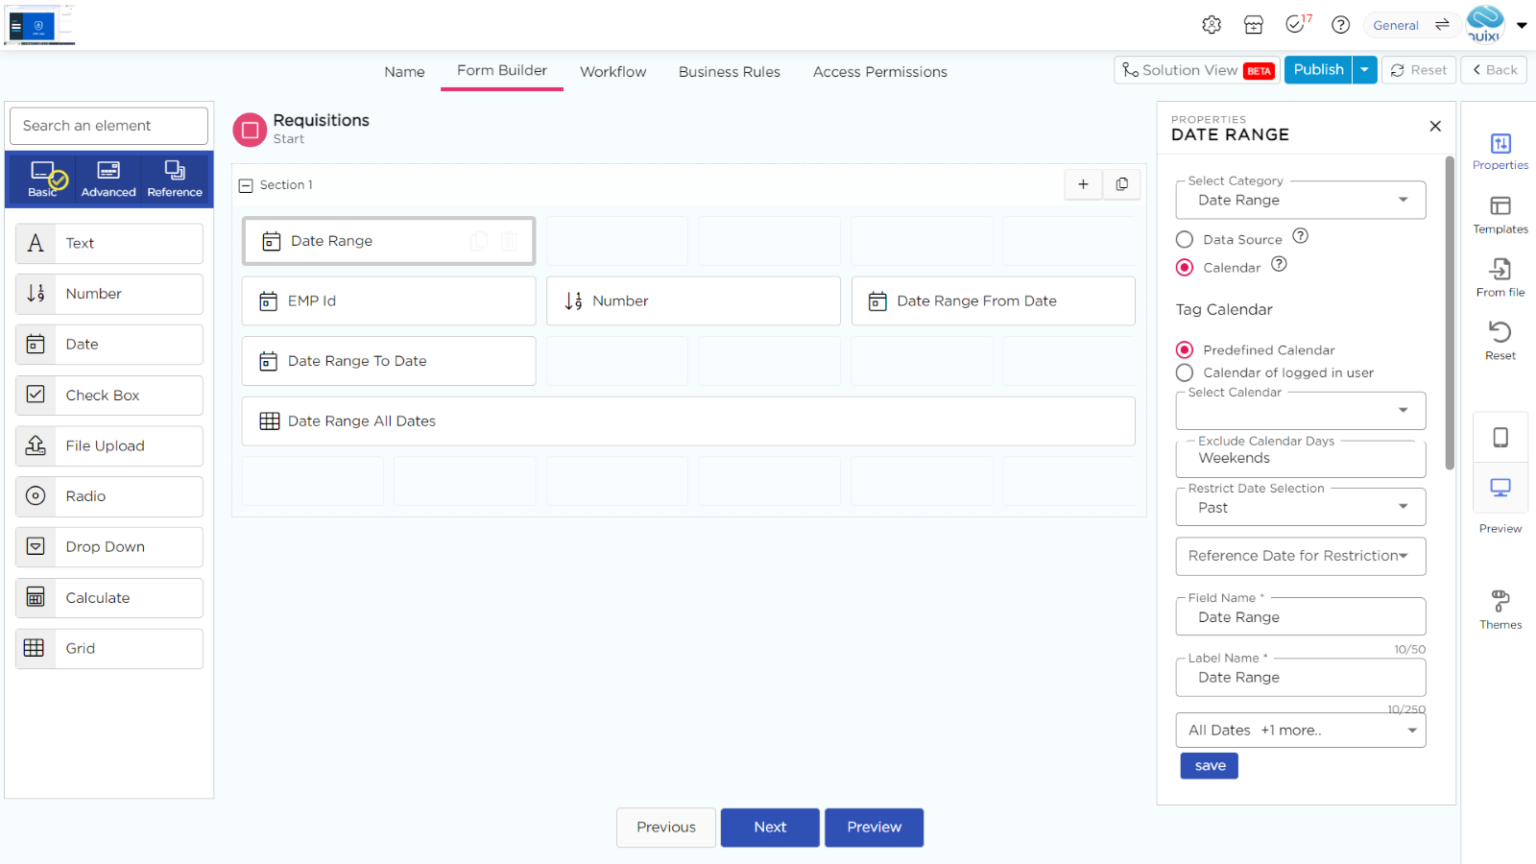The height and width of the screenshot is (864, 1536).
Task: Open the Business Rules tab
Action: tap(729, 71)
